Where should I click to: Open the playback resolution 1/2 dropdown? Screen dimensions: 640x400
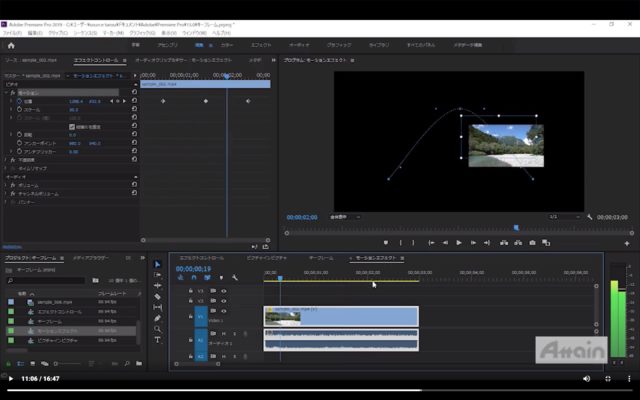point(565,216)
